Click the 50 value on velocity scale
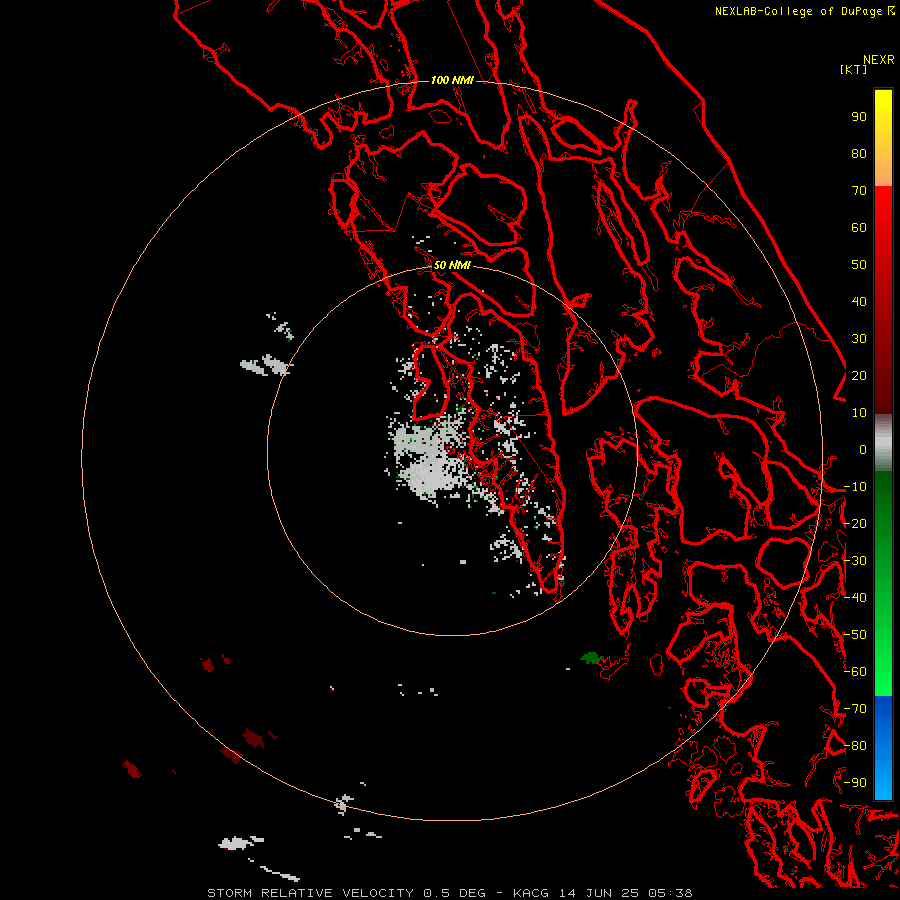This screenshot has height=900, width=900. (859, 265)
